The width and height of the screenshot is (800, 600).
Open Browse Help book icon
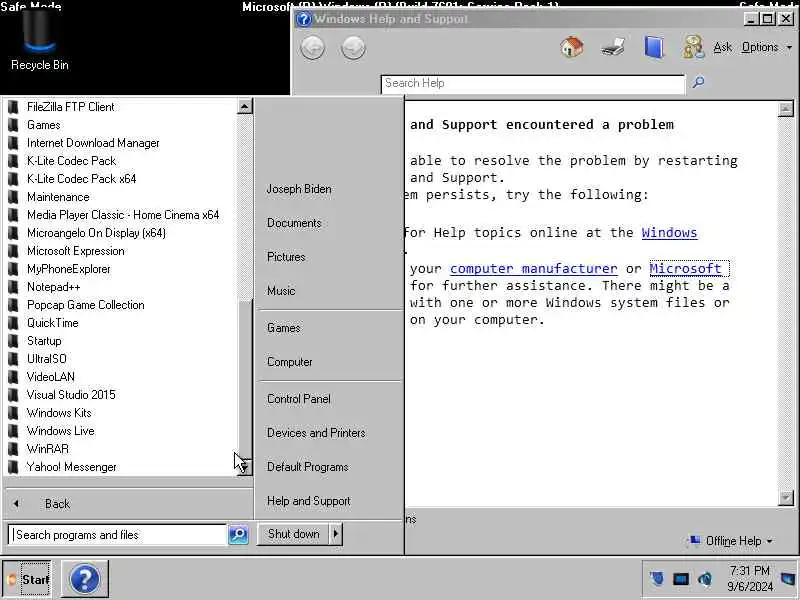point(654,47)
